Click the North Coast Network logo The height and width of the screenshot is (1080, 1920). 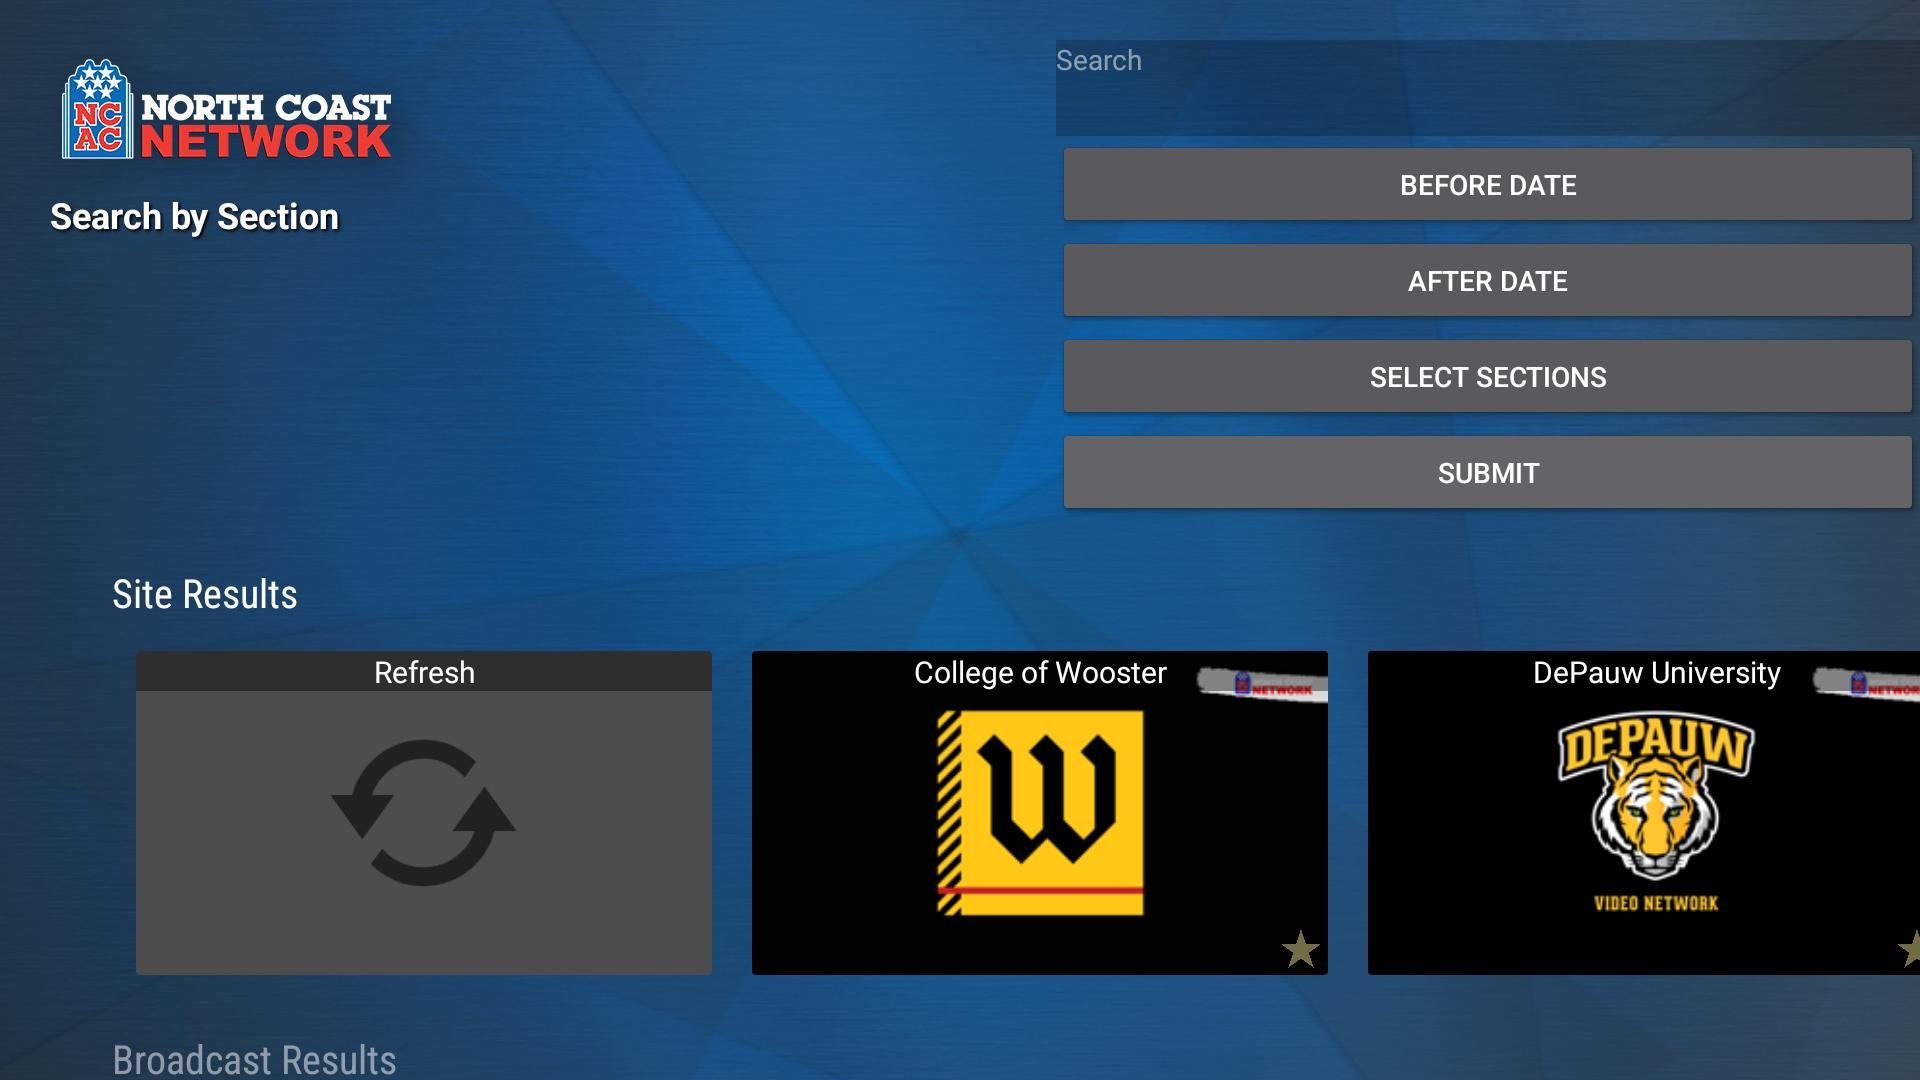pos(227,110)
